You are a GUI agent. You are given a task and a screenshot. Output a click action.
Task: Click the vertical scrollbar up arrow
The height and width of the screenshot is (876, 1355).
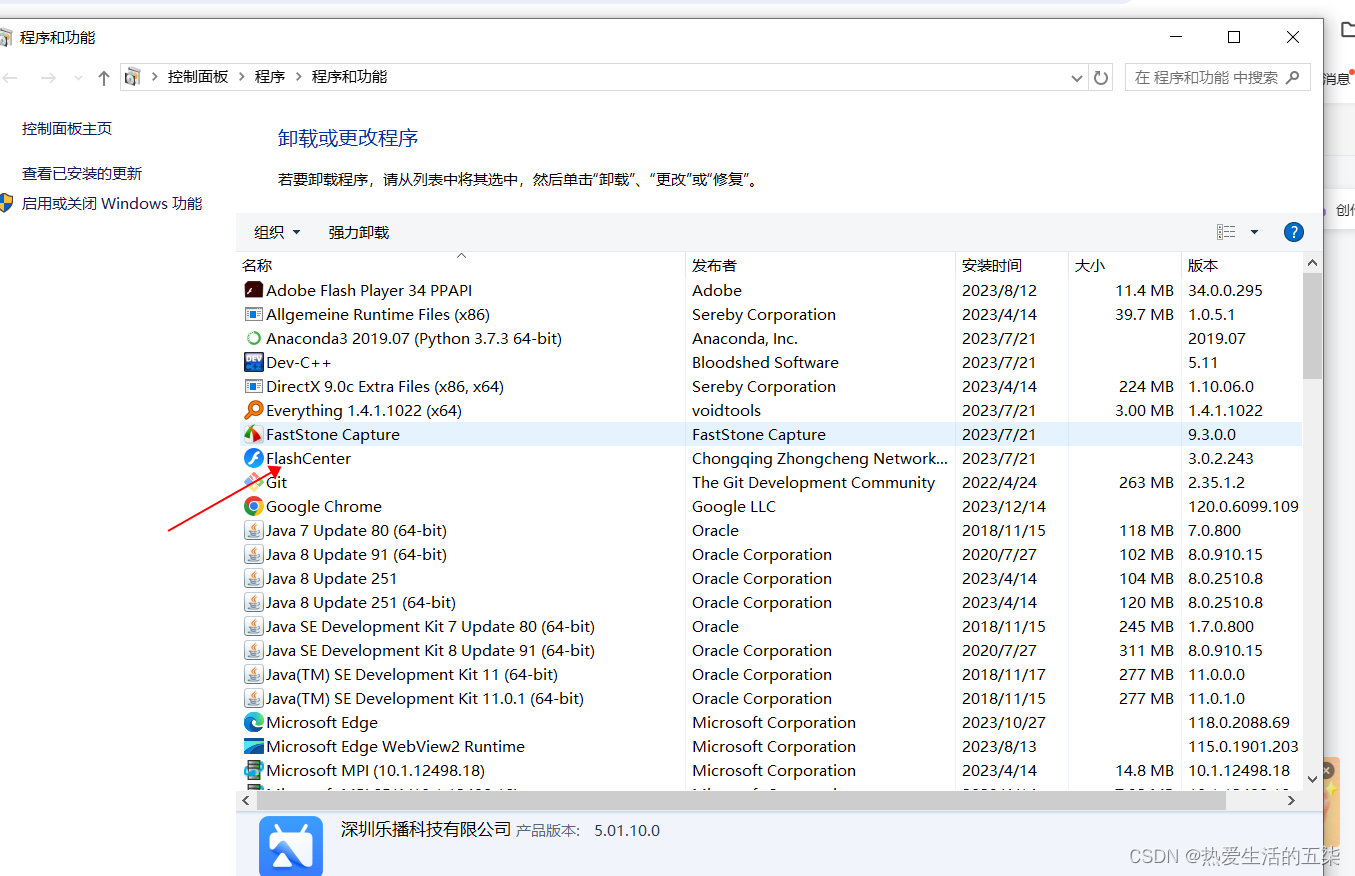1313,263
